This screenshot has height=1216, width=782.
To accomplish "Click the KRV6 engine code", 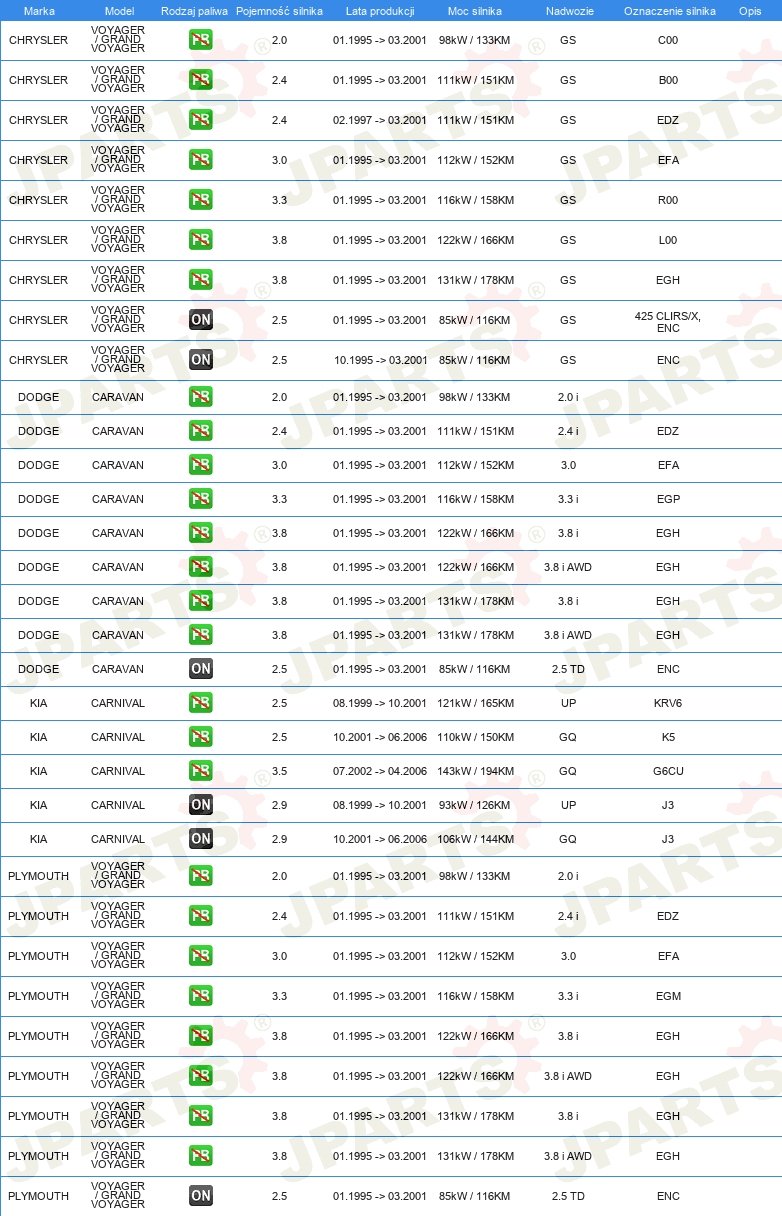I will [x=668, y=703].
